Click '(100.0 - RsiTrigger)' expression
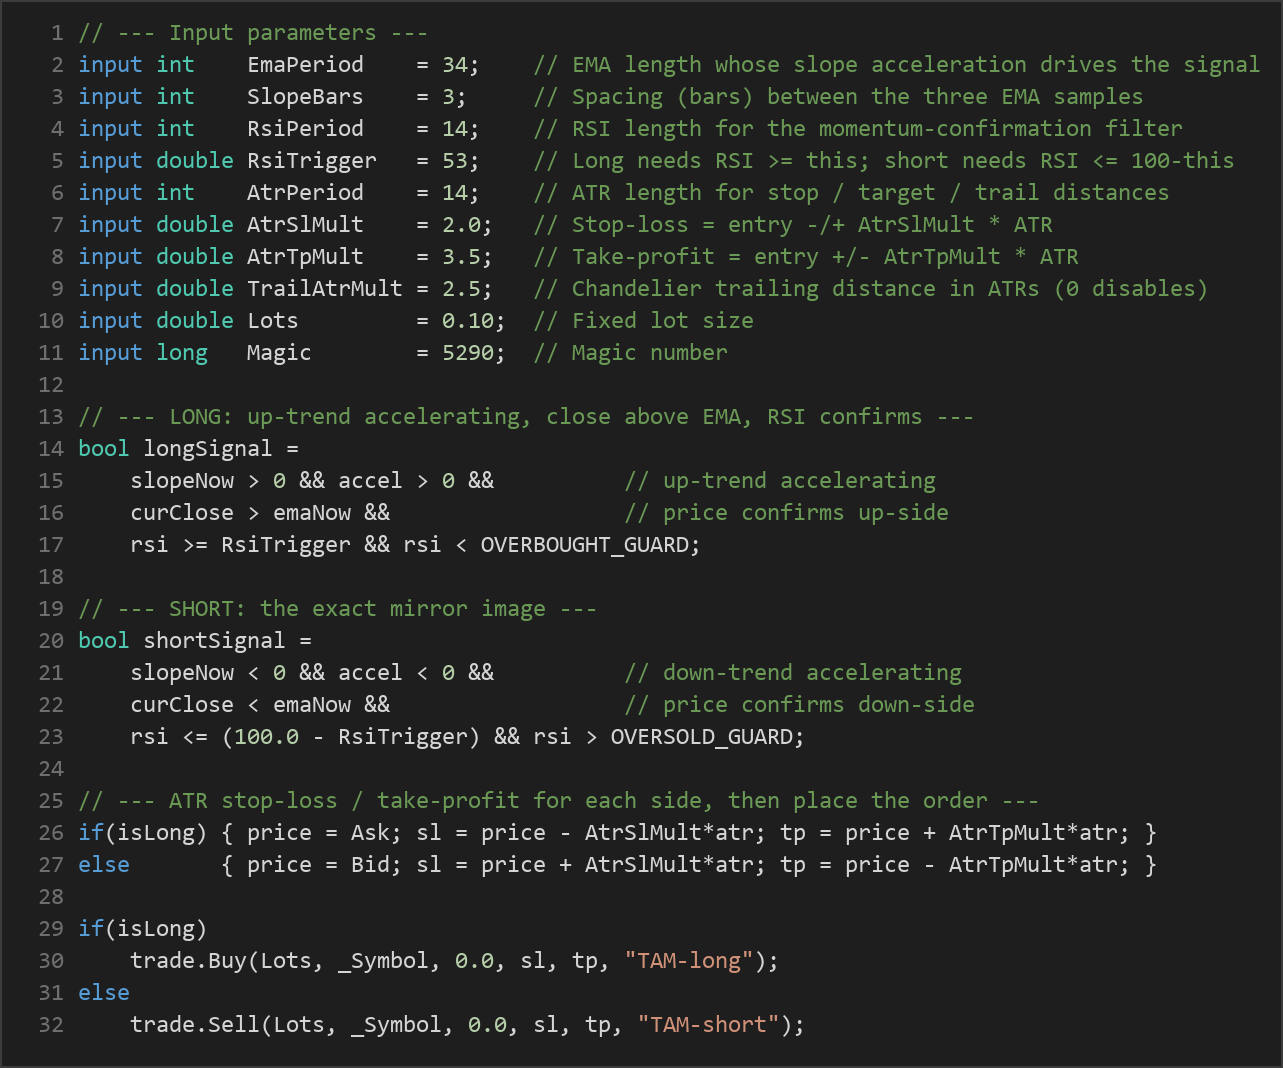Image resolution: width=1283 pixels, height=1068 pixels. click(x=351, y=737)
